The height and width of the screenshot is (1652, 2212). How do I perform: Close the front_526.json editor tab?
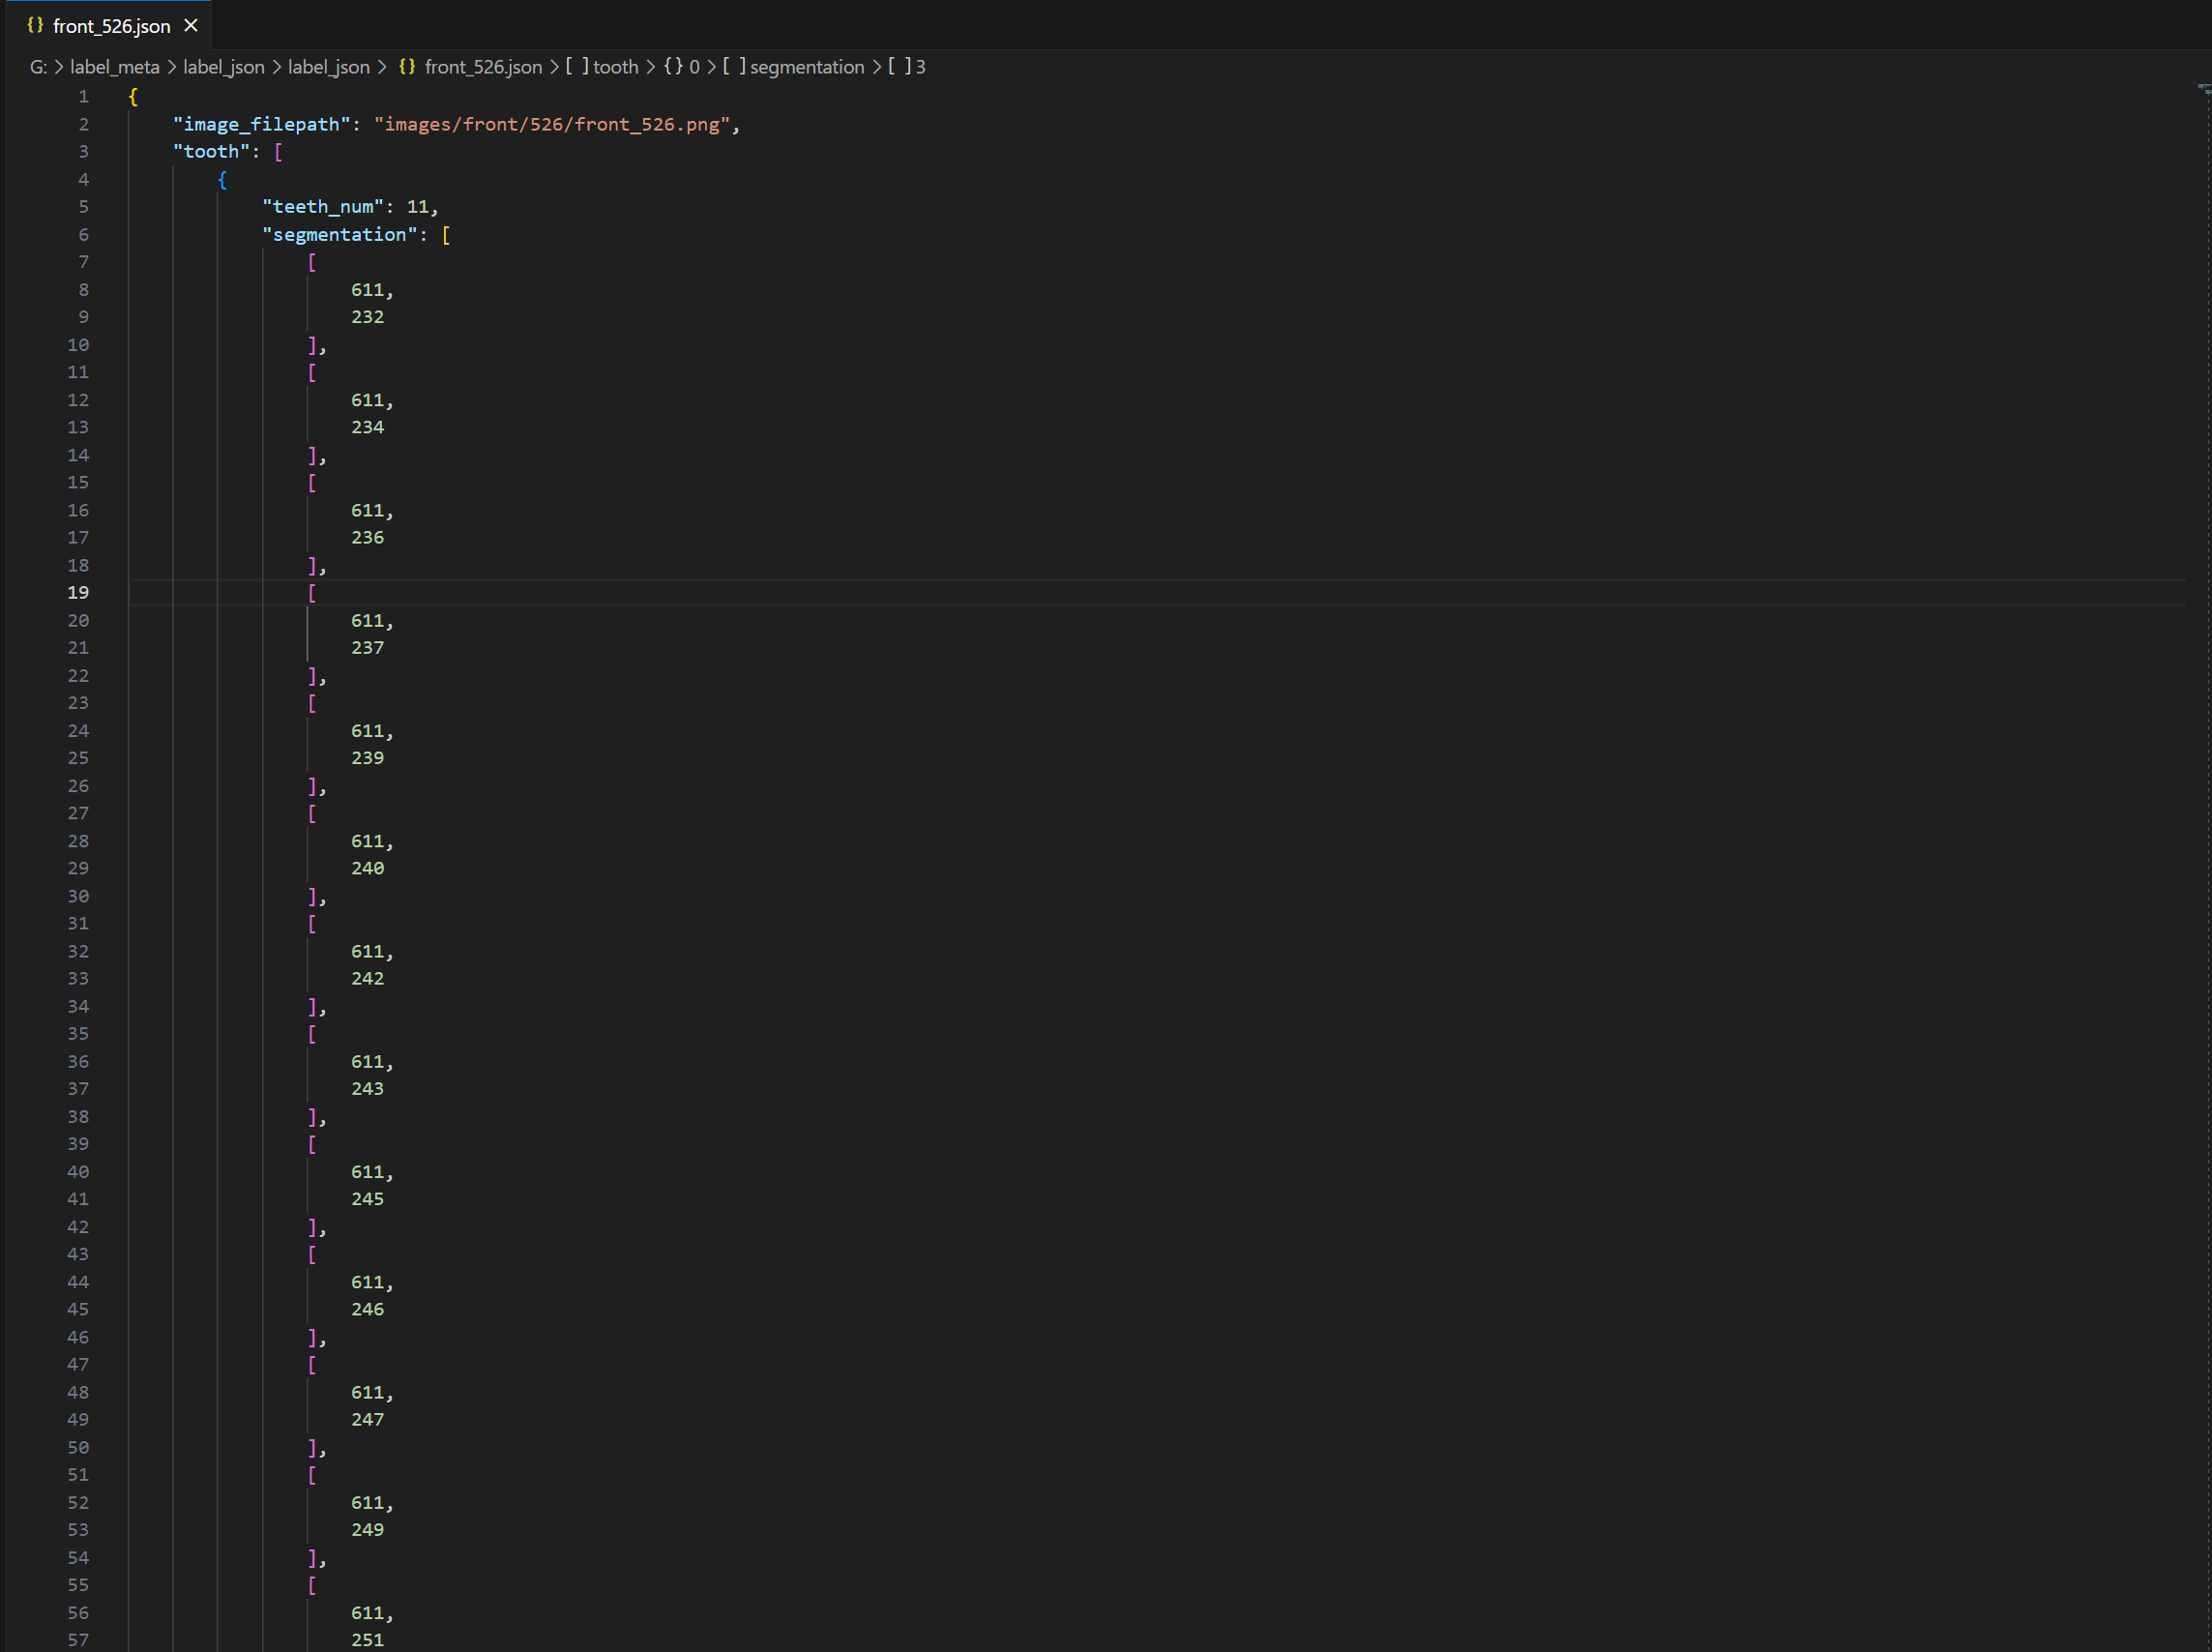tap(191, 26)
